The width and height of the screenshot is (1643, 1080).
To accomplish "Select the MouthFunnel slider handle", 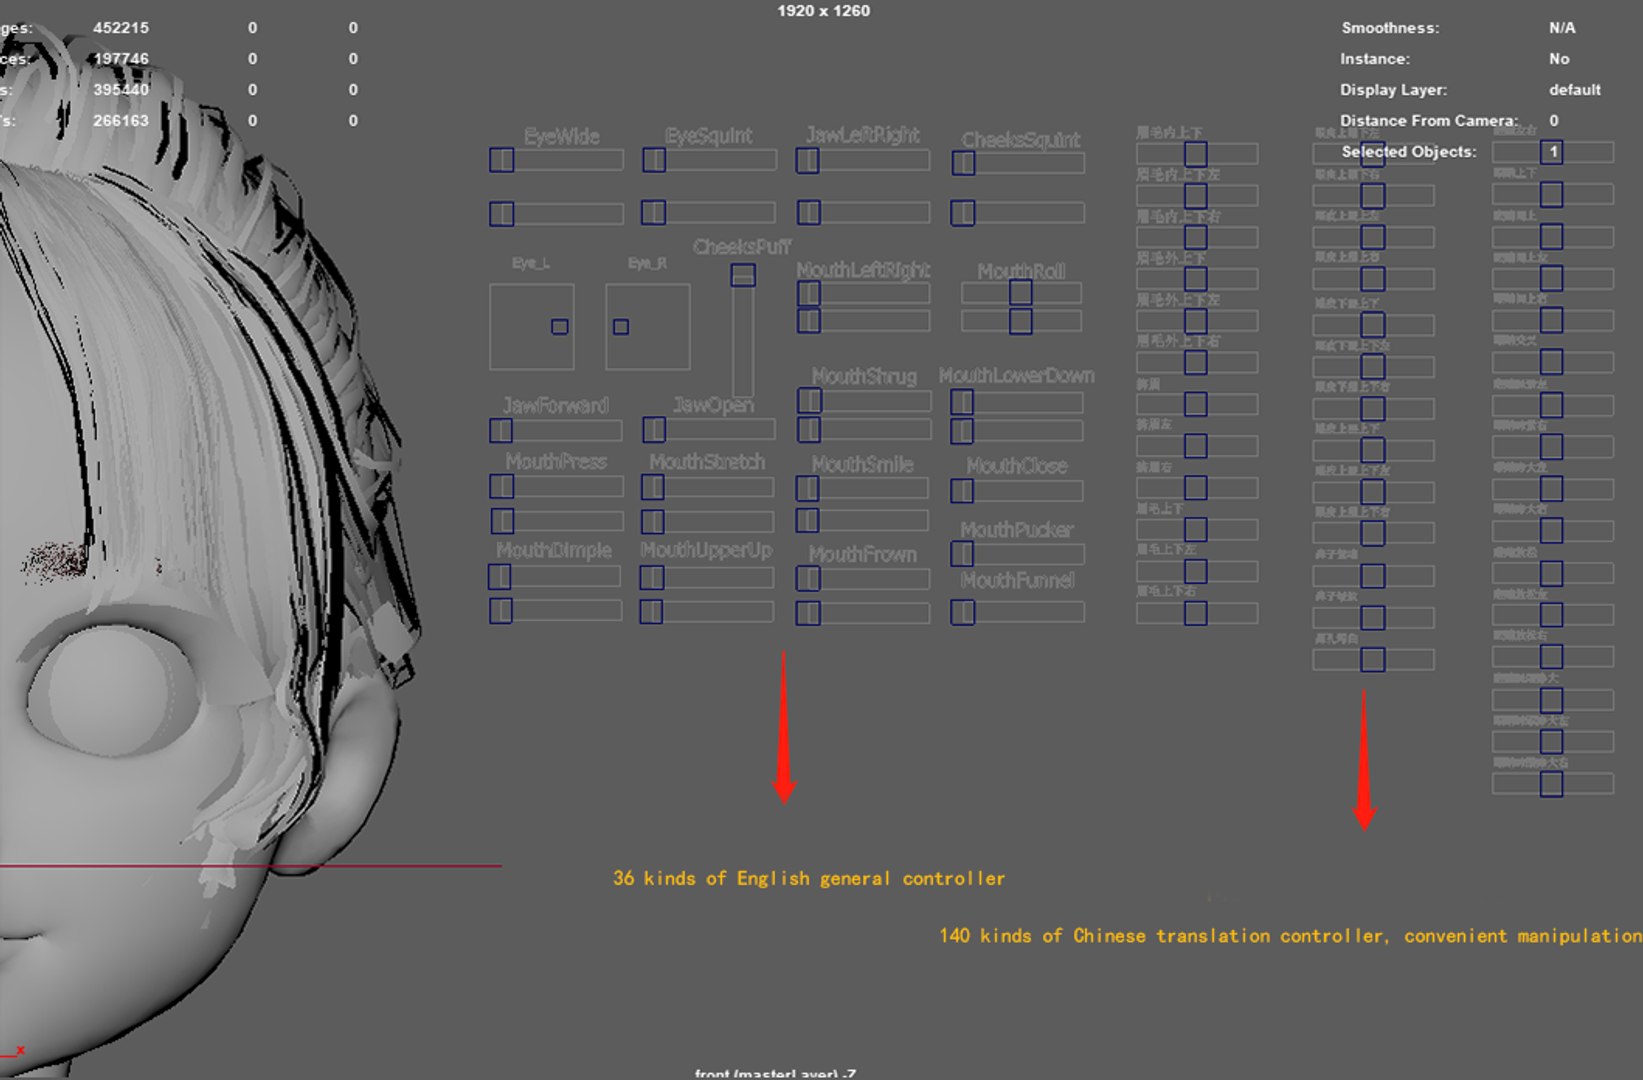I will click(963, 612).
